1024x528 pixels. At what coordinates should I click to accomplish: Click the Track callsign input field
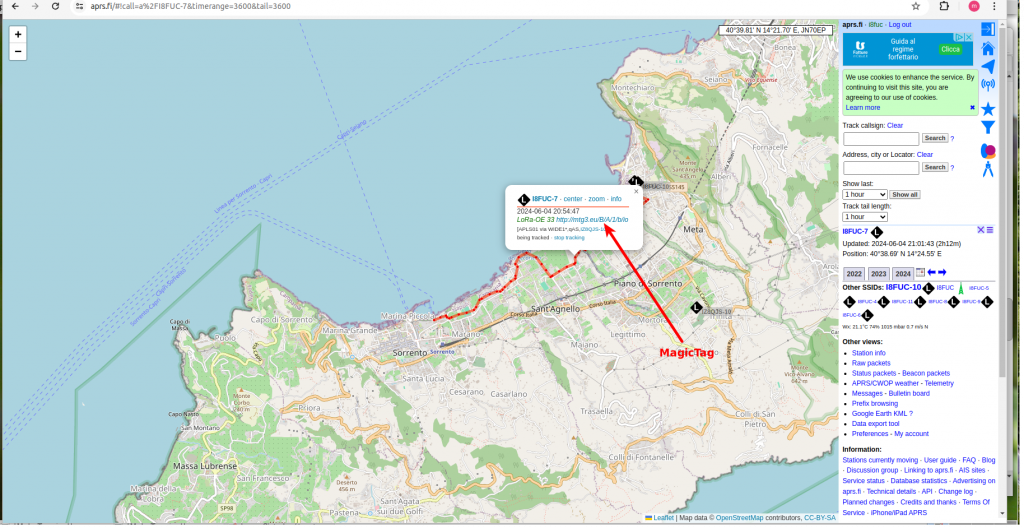(x=881, y=139)
